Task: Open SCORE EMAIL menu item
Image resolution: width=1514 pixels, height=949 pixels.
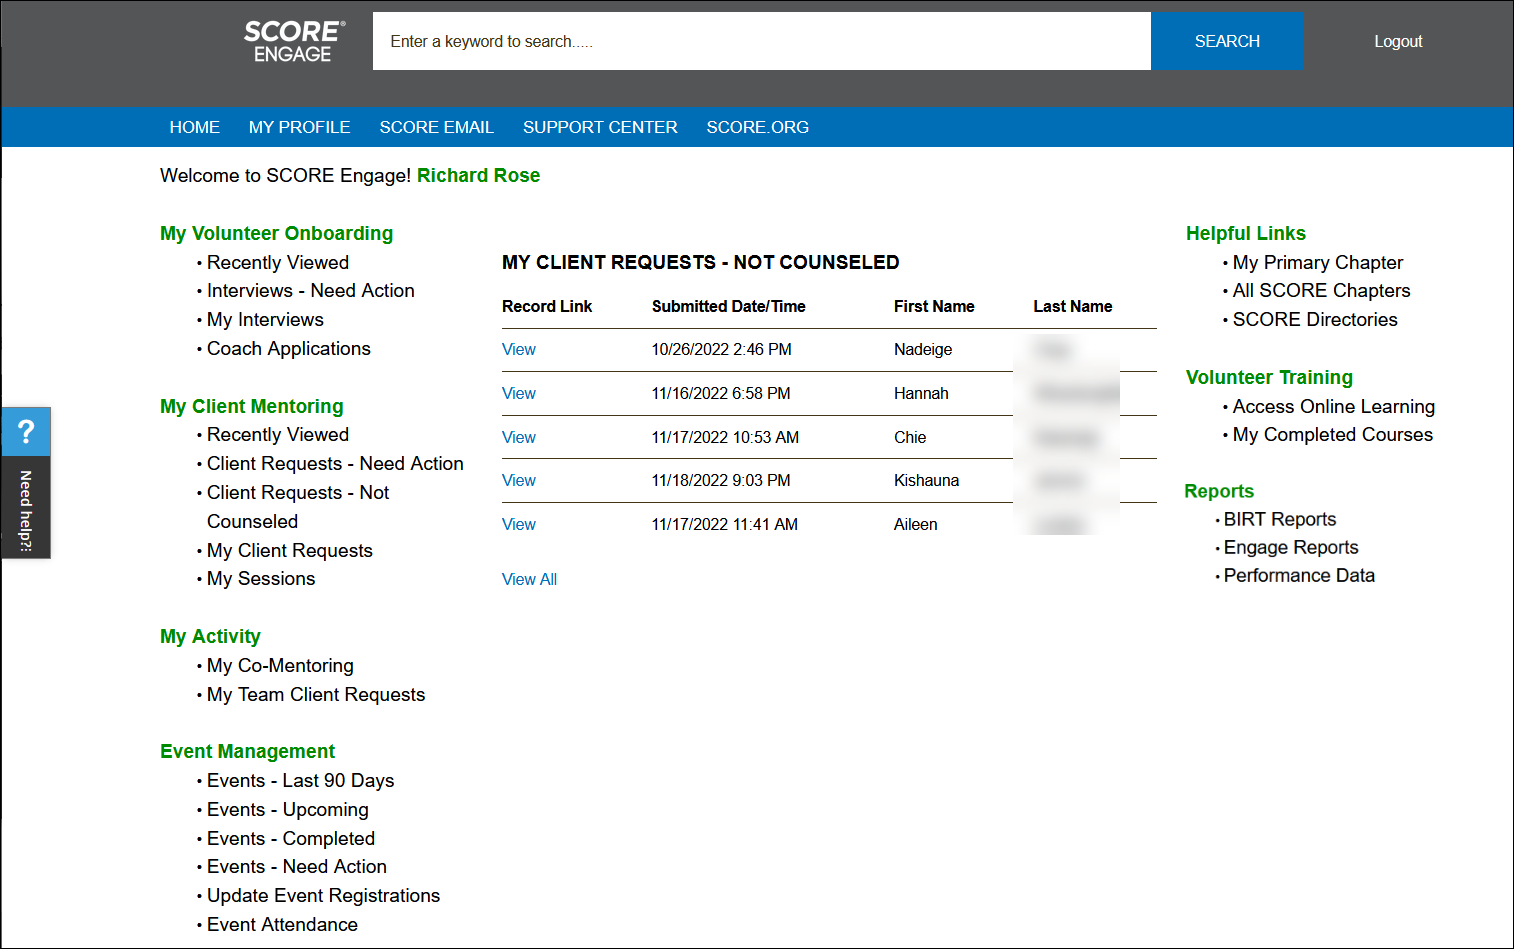Action: (x=436, y=127)
